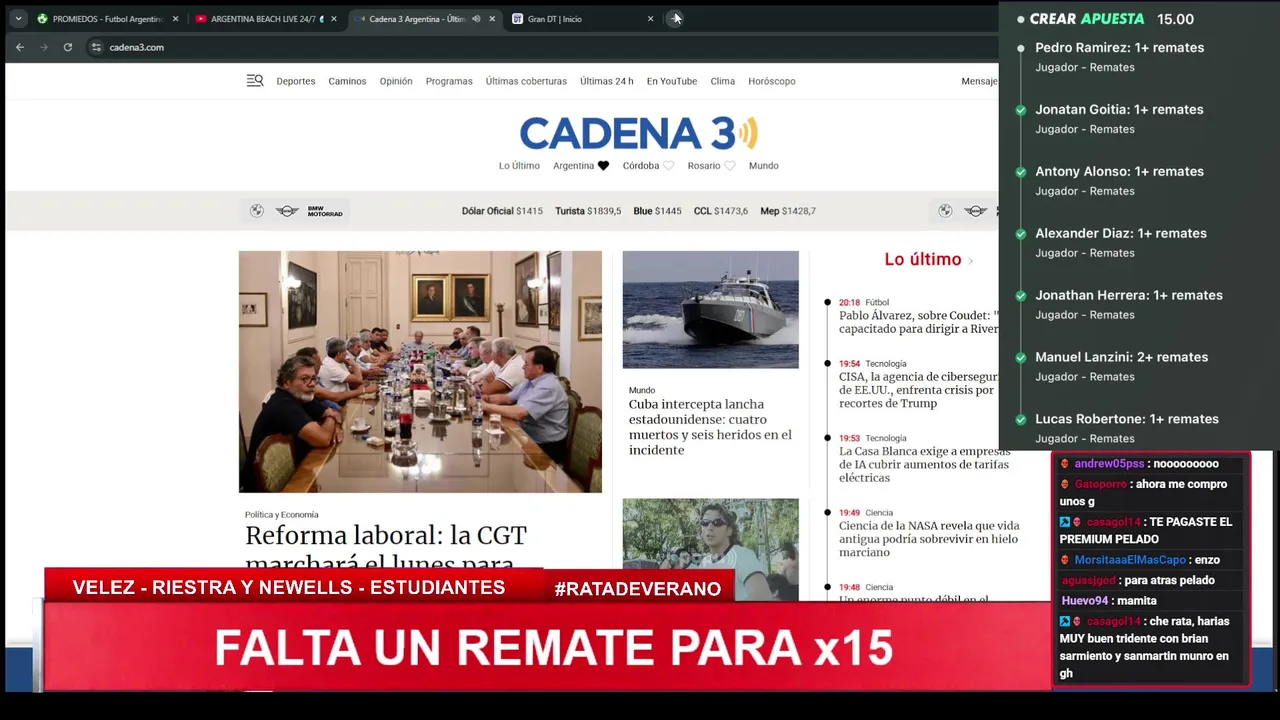The height and width of the screenshot is (720, 1280).
Task: Click the Dólar Oficial $1415 quote
Action: click(502, 211)
